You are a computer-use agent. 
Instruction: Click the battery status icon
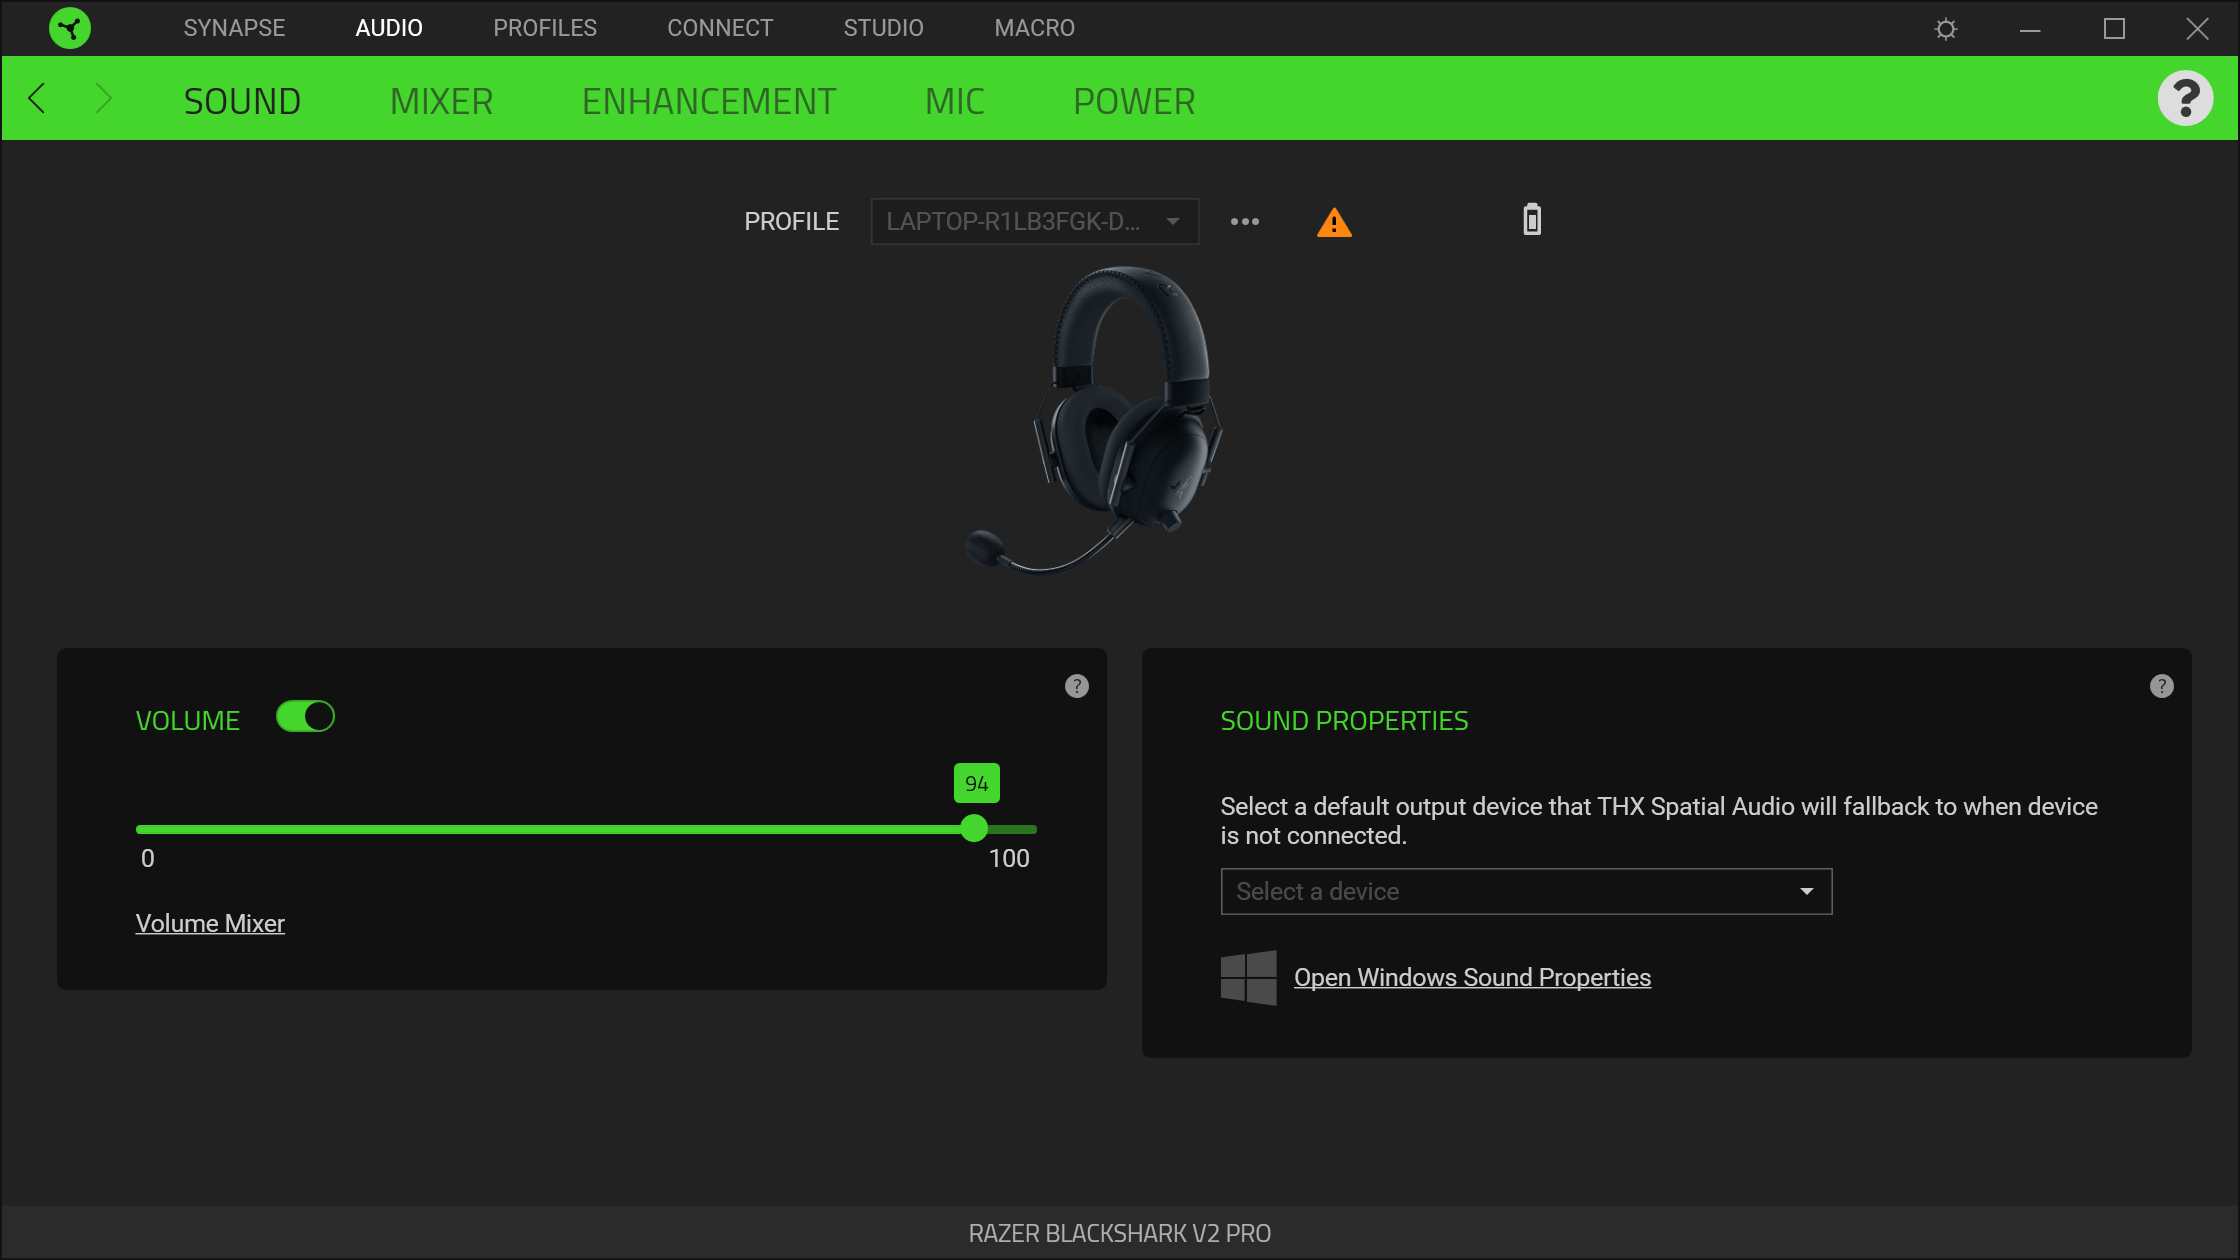click(x=1531, y=220)
